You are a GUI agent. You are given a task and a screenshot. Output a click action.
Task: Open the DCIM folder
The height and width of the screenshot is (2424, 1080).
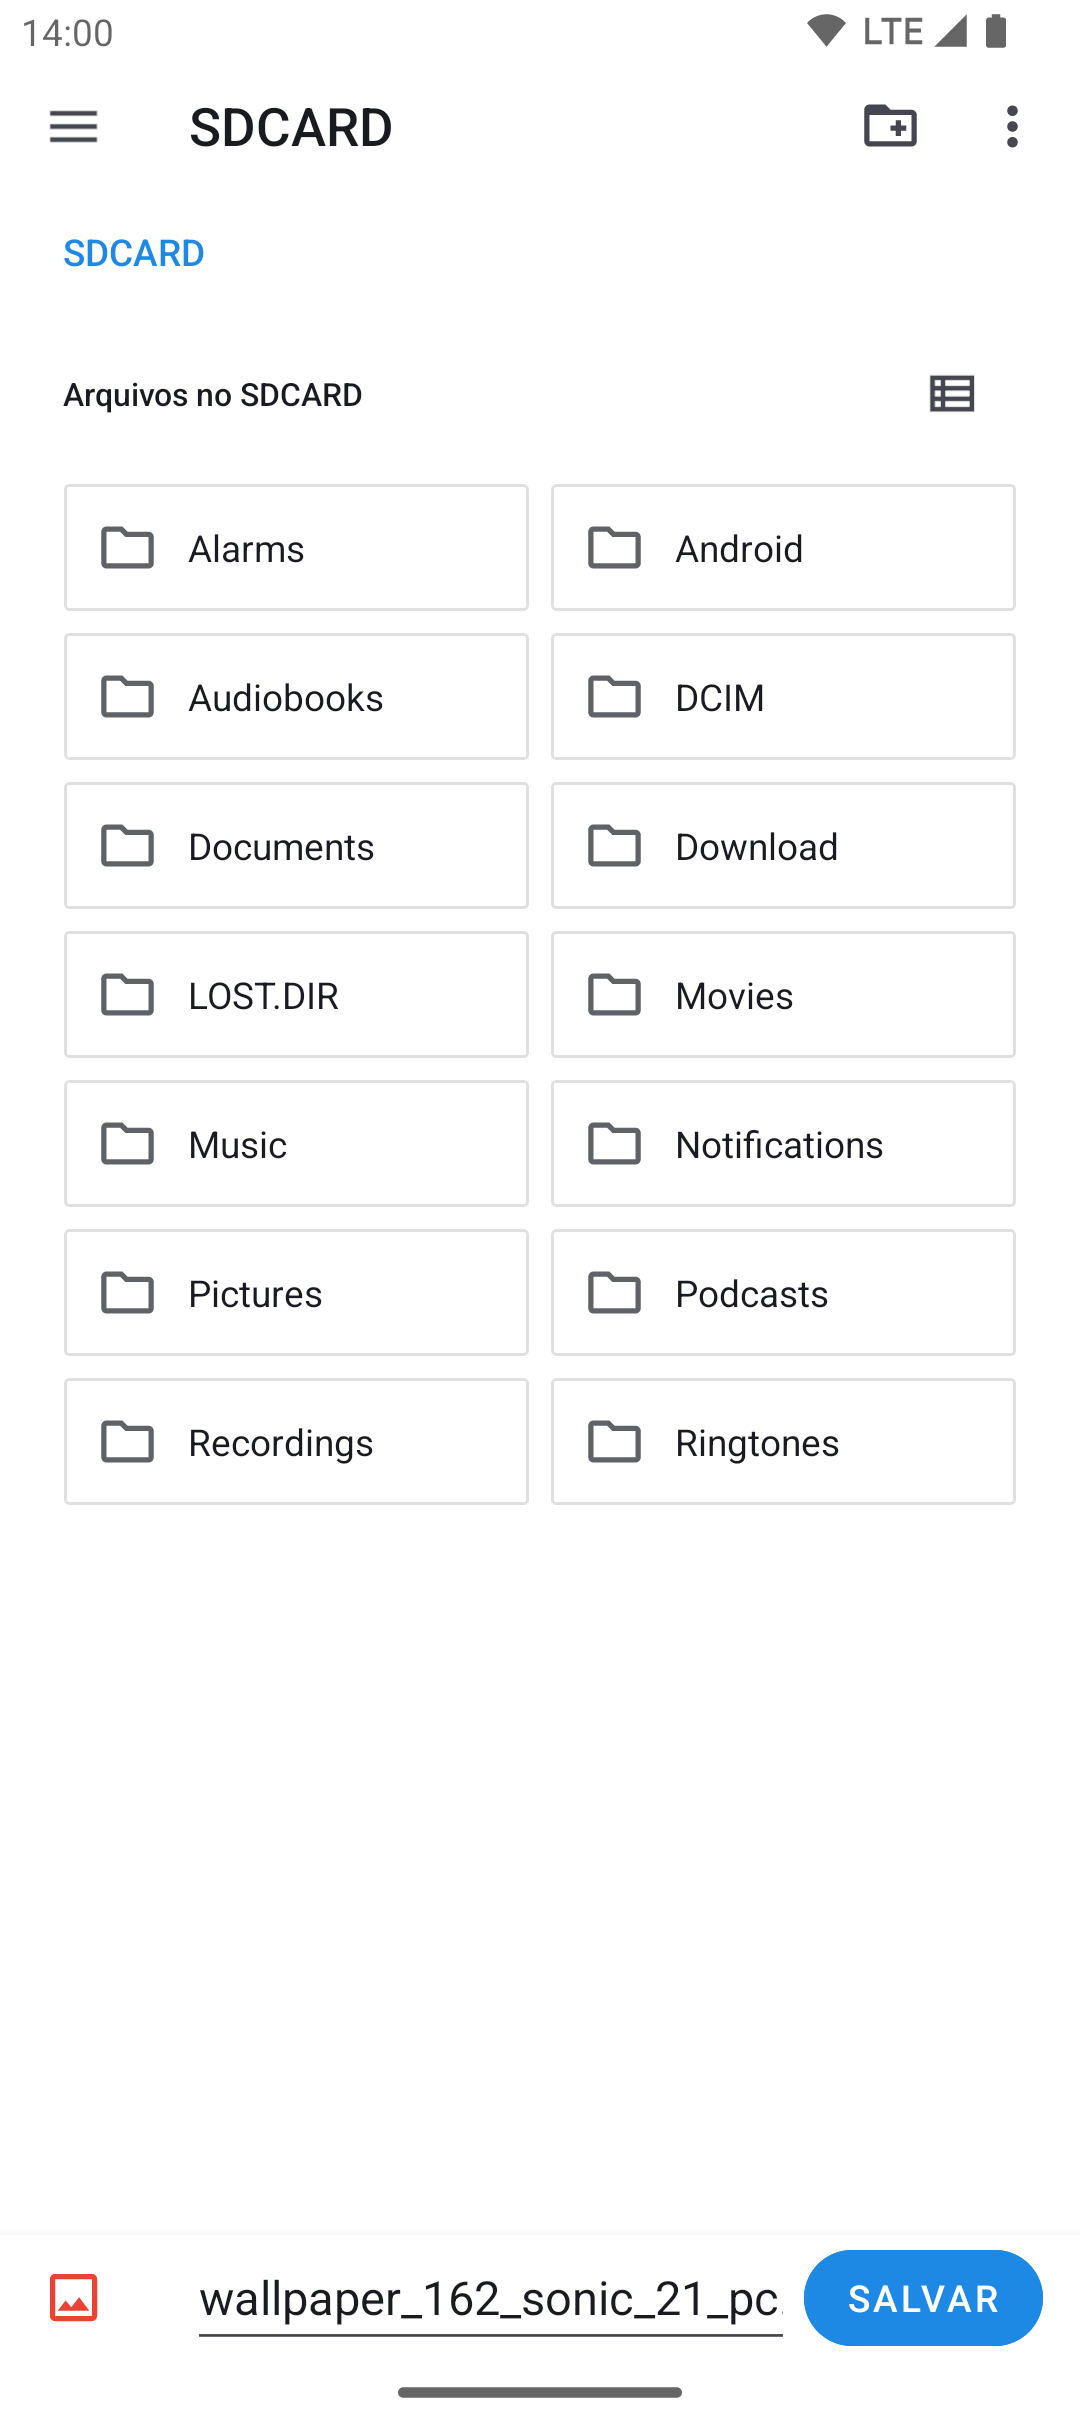pyautogui.click(x=783, y=697)
